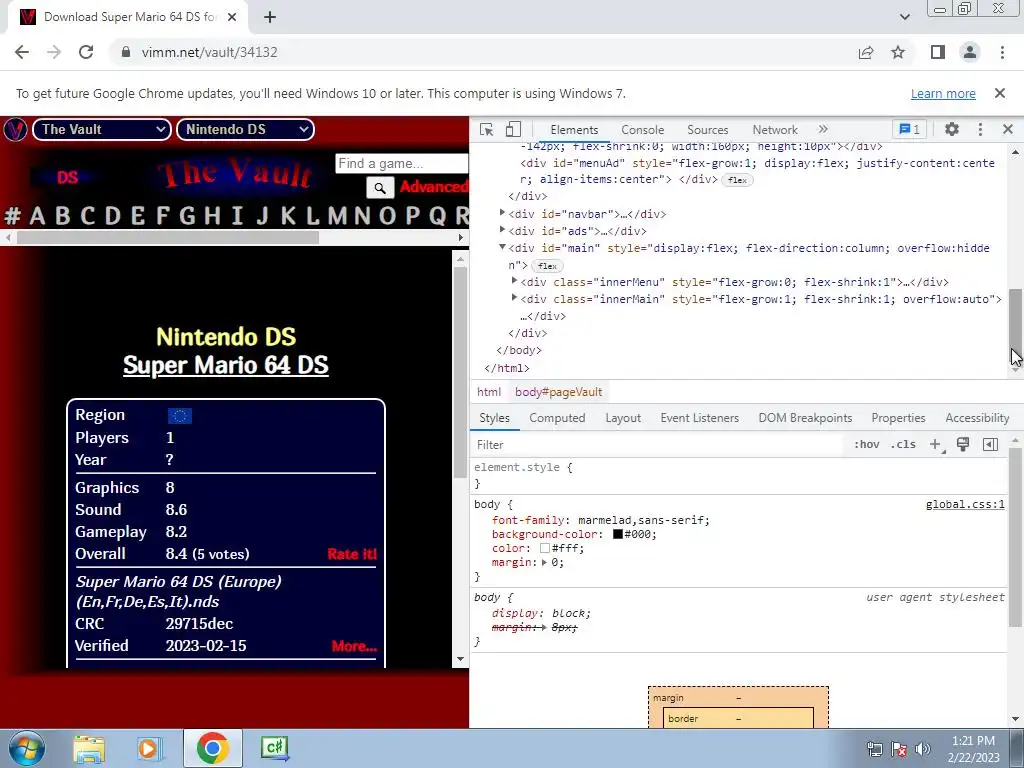The width and height of the screenshot is (1024, 768).
Task: Open the Advanced search link
Action: [434, 187]
